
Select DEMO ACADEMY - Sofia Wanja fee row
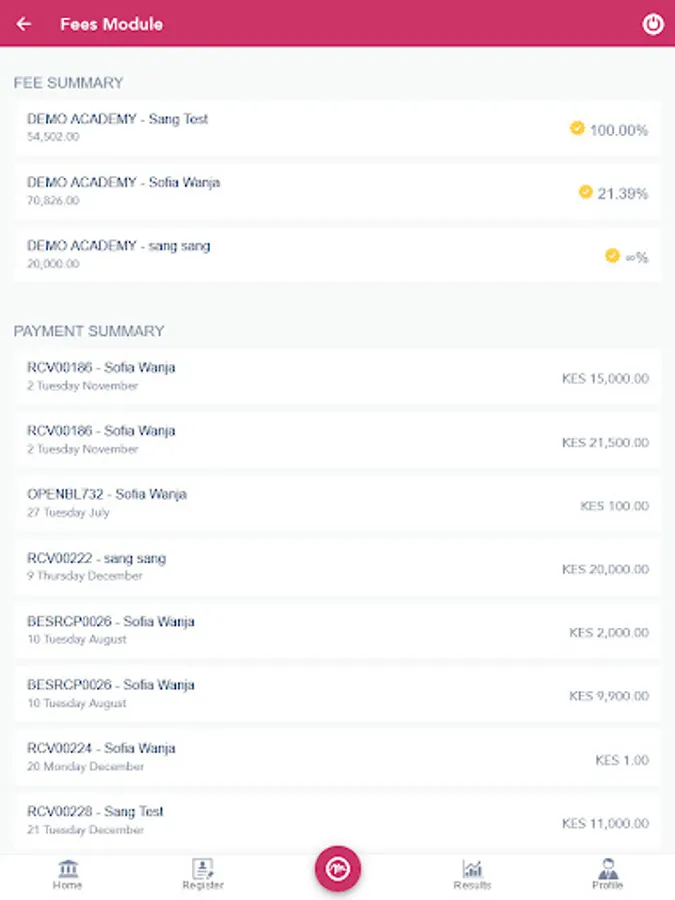337,192
